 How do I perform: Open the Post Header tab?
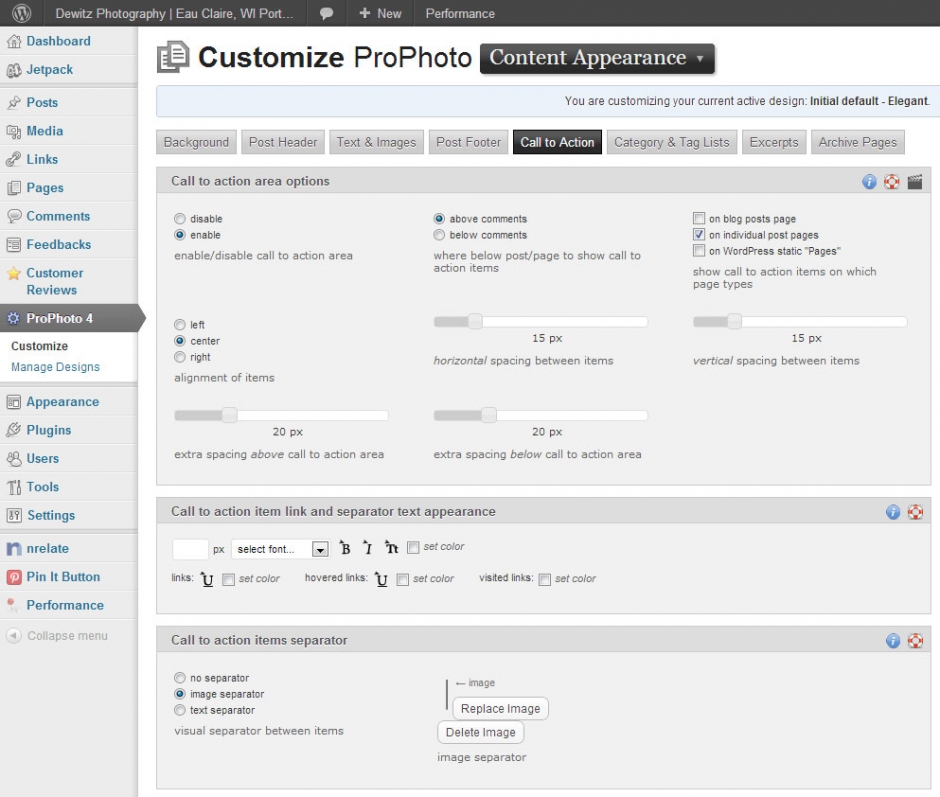tap(283, 142)
